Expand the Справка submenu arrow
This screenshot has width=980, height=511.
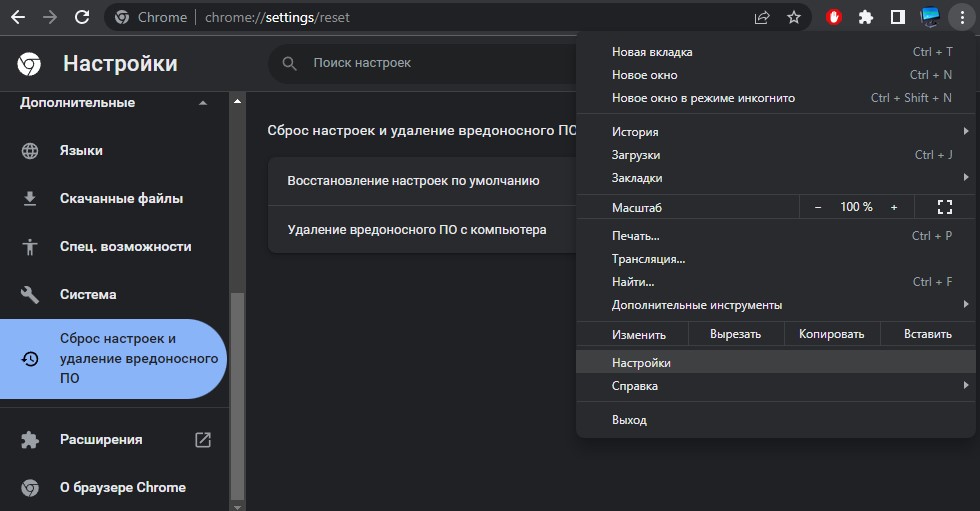966,385
